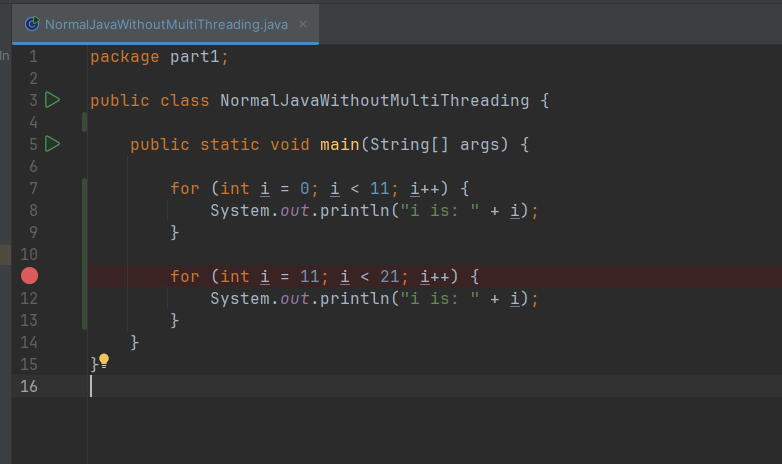Click the VCS change marker beside line 4
This screenshot has width=782, height=464.
coord(85,122)
